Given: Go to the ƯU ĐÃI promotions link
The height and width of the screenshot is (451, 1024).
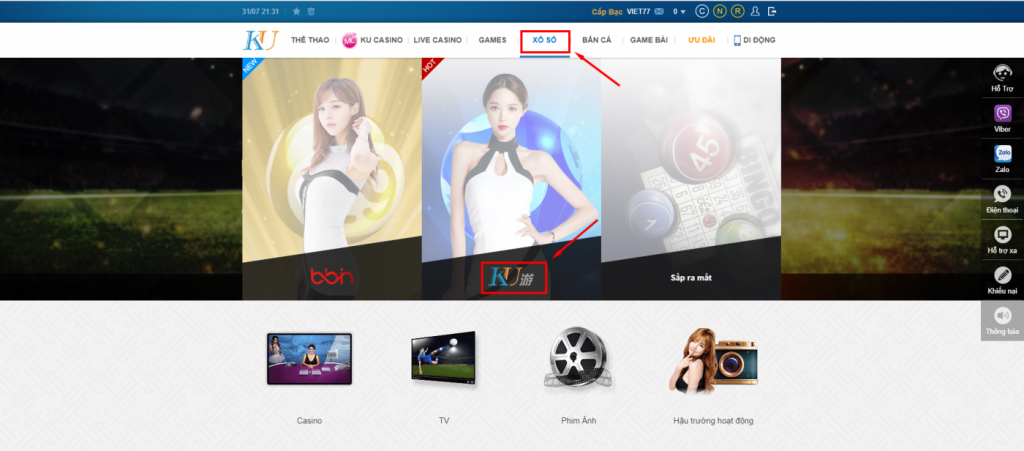Looking at the screenshot, I should click(701, 40).
